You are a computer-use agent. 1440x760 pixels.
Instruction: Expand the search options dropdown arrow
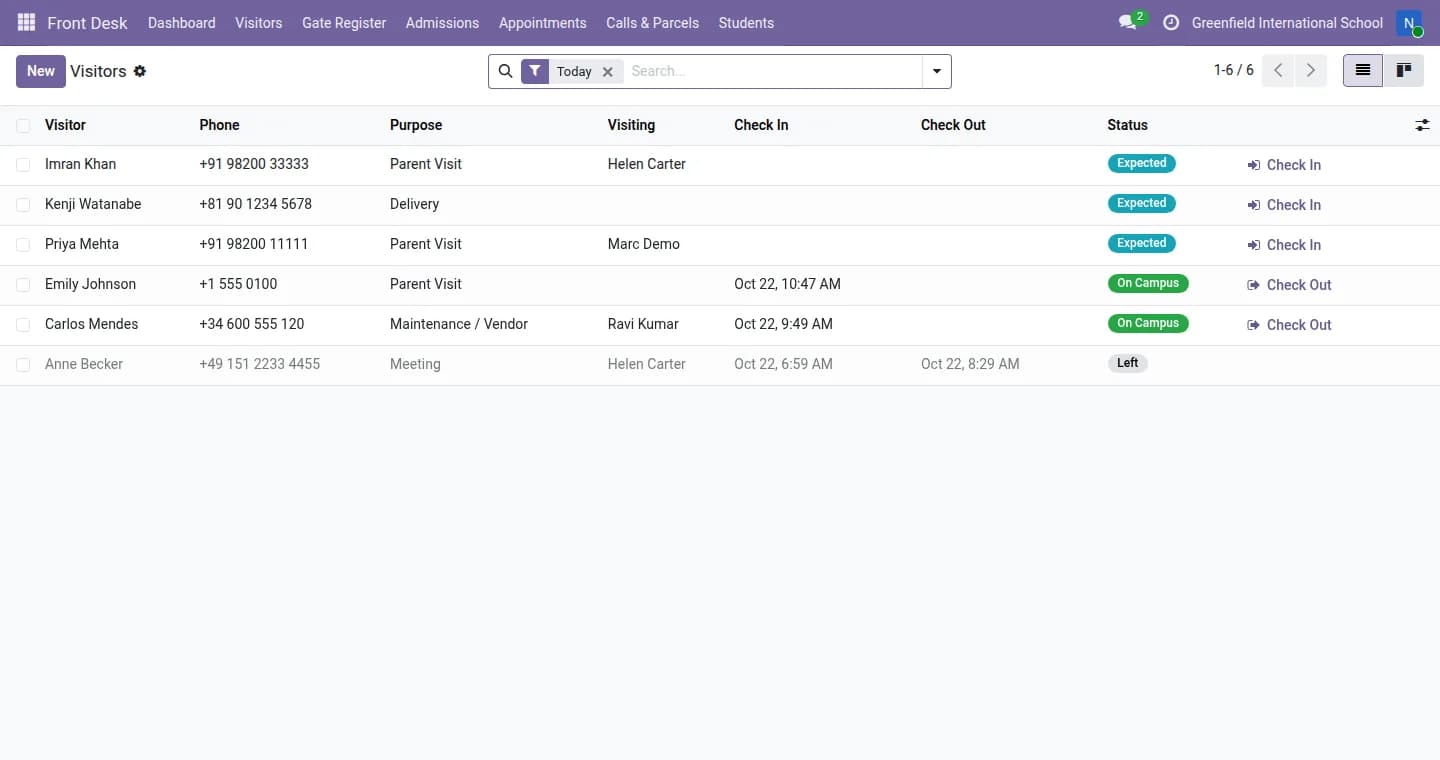click(937, 71)
